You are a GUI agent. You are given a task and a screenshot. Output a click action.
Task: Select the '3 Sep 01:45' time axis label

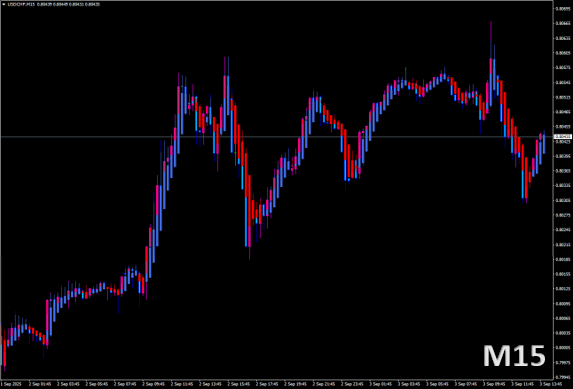pyautogui.click(x=380, y=384)
